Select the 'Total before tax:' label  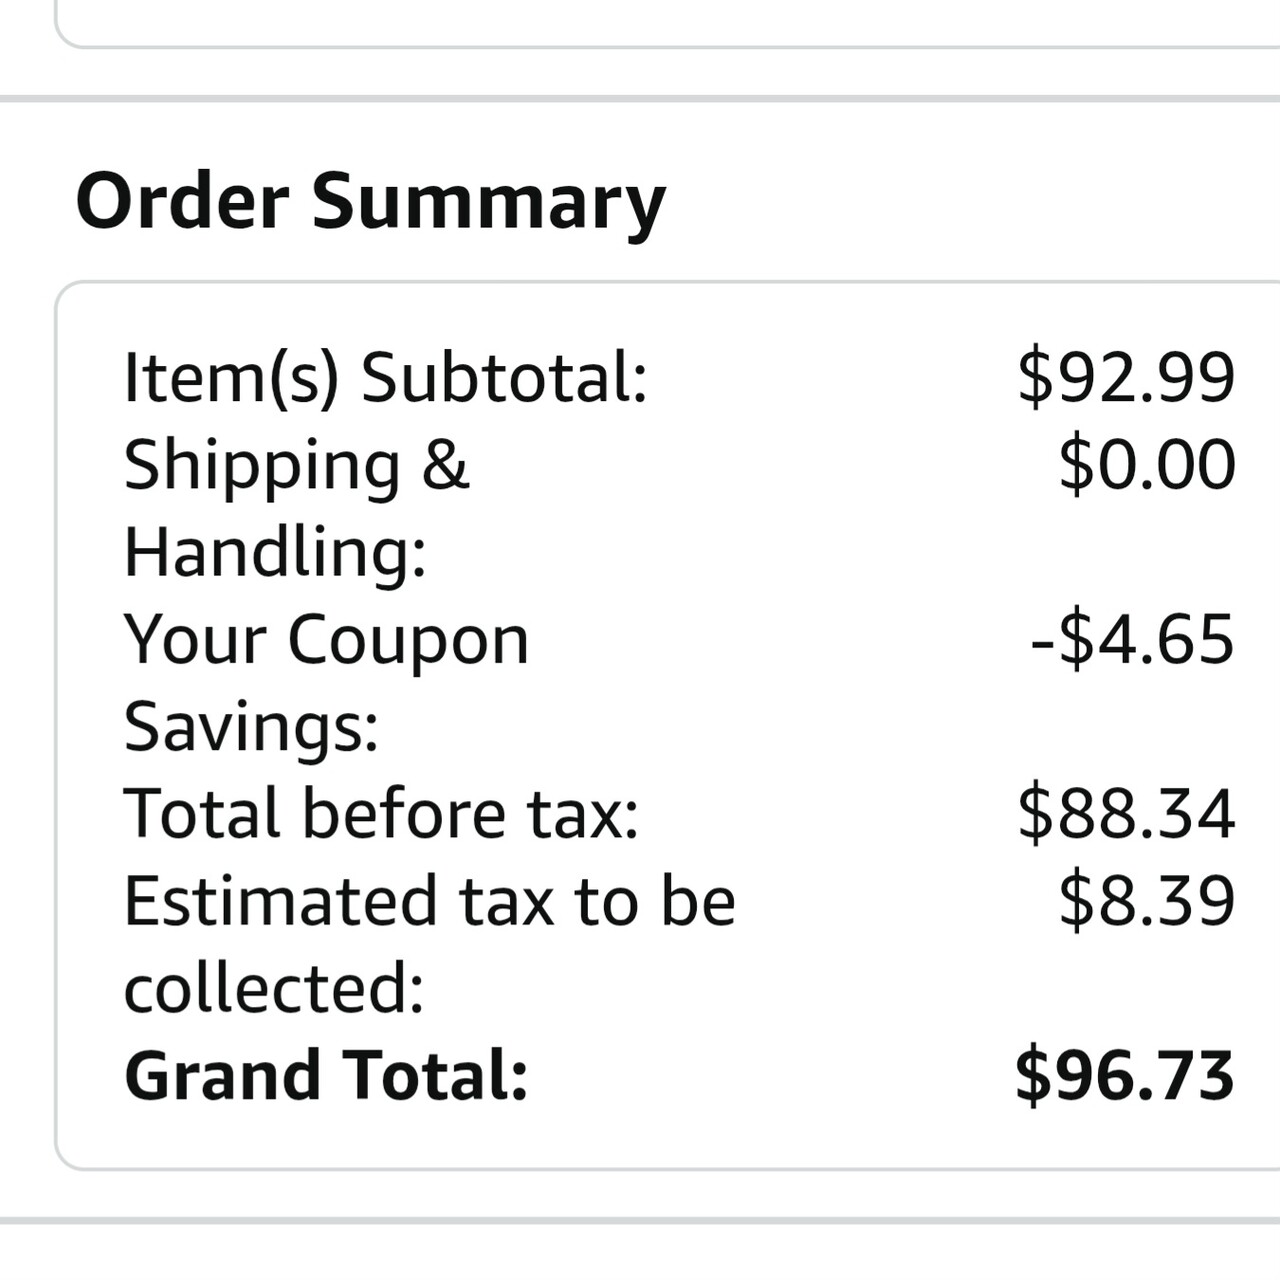click(x=381, y=814)
